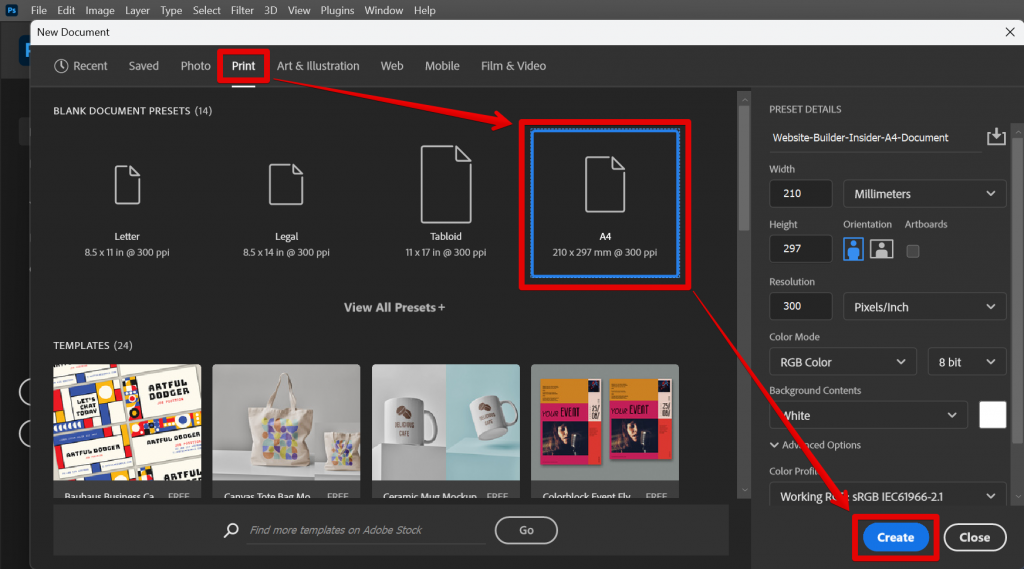Open the Filter menu
This screenshot has height=569, width=1024.
[242, 10]
